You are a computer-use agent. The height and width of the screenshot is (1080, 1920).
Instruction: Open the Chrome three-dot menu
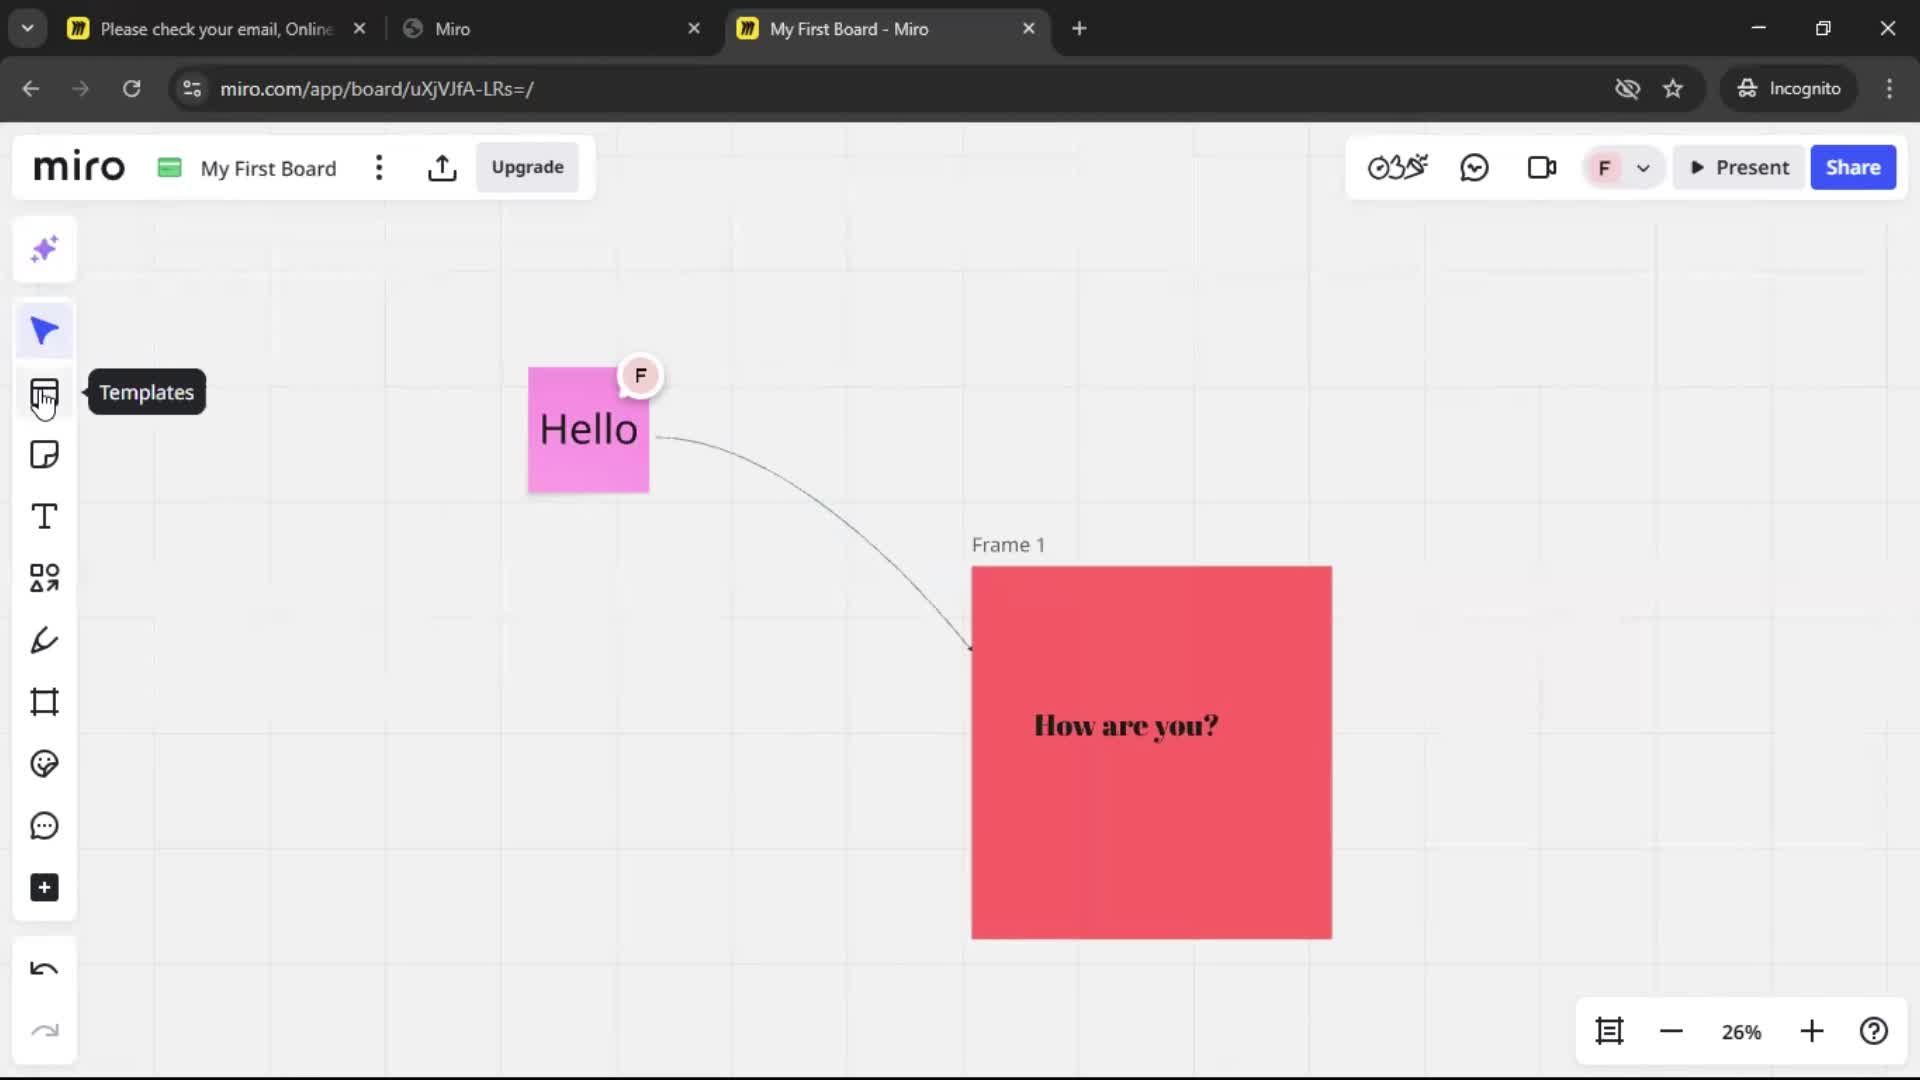(x=1889, y=89)
